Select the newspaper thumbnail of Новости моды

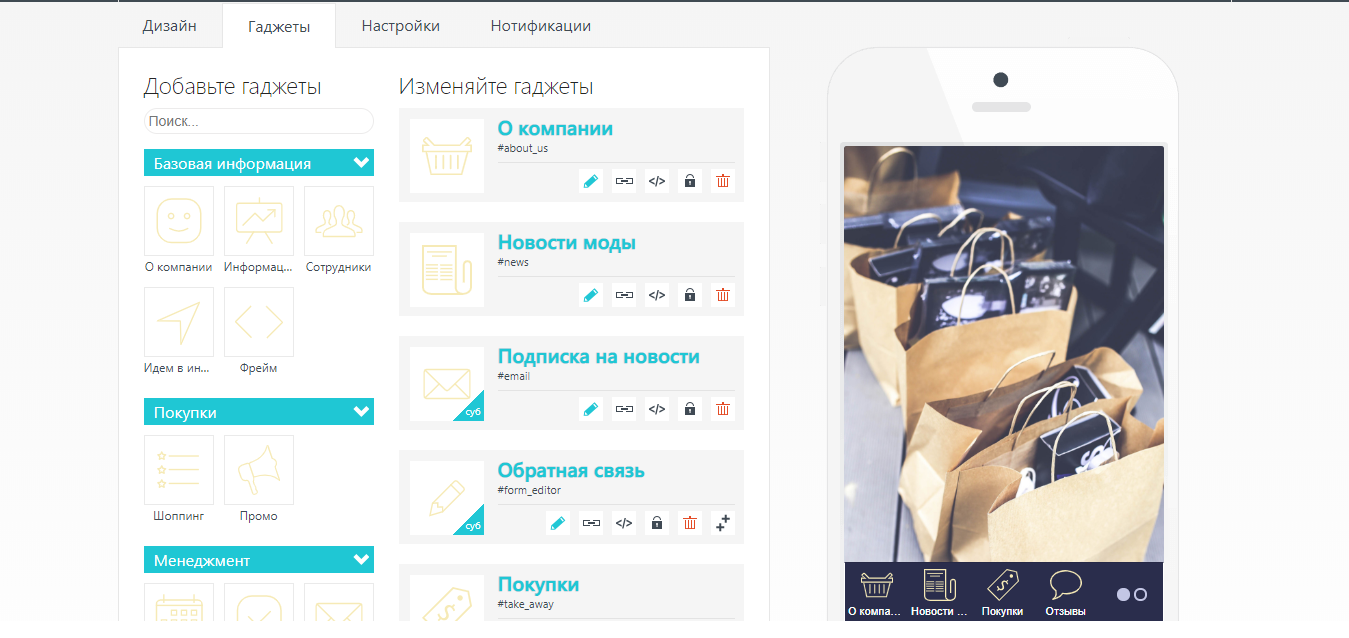[447, 270]
